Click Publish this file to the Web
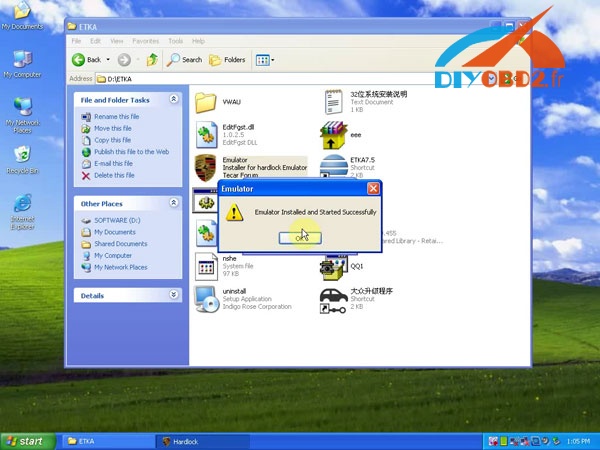This screenshot has width=600, height=450. 132,152
